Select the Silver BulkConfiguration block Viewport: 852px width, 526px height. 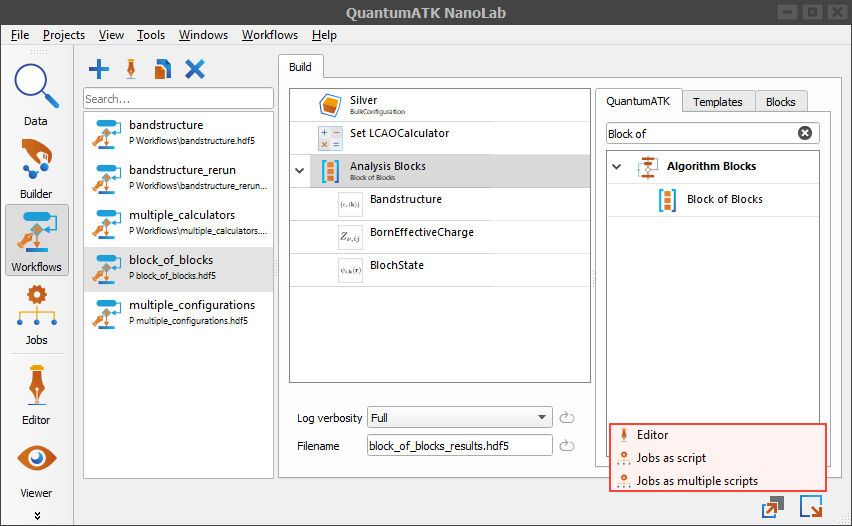tap(440, 105)
